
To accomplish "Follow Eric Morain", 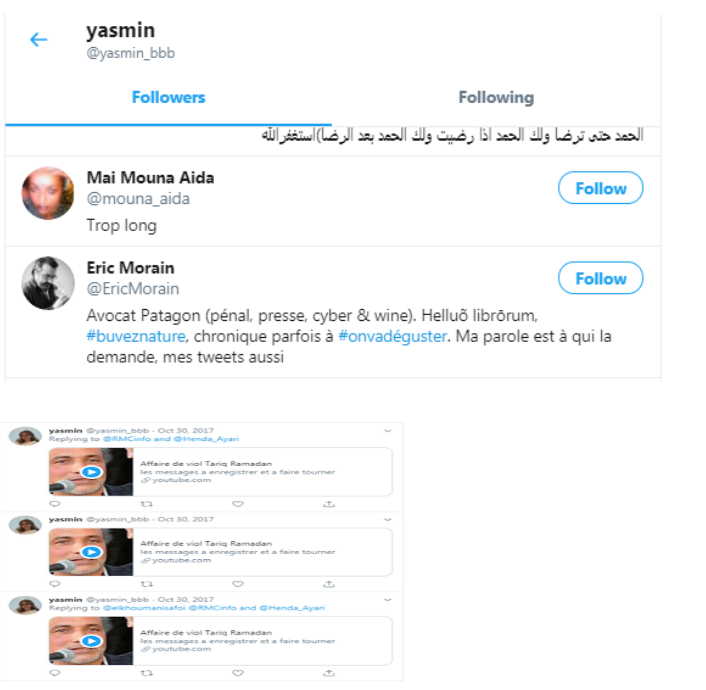I will click(x=601, y=278).
